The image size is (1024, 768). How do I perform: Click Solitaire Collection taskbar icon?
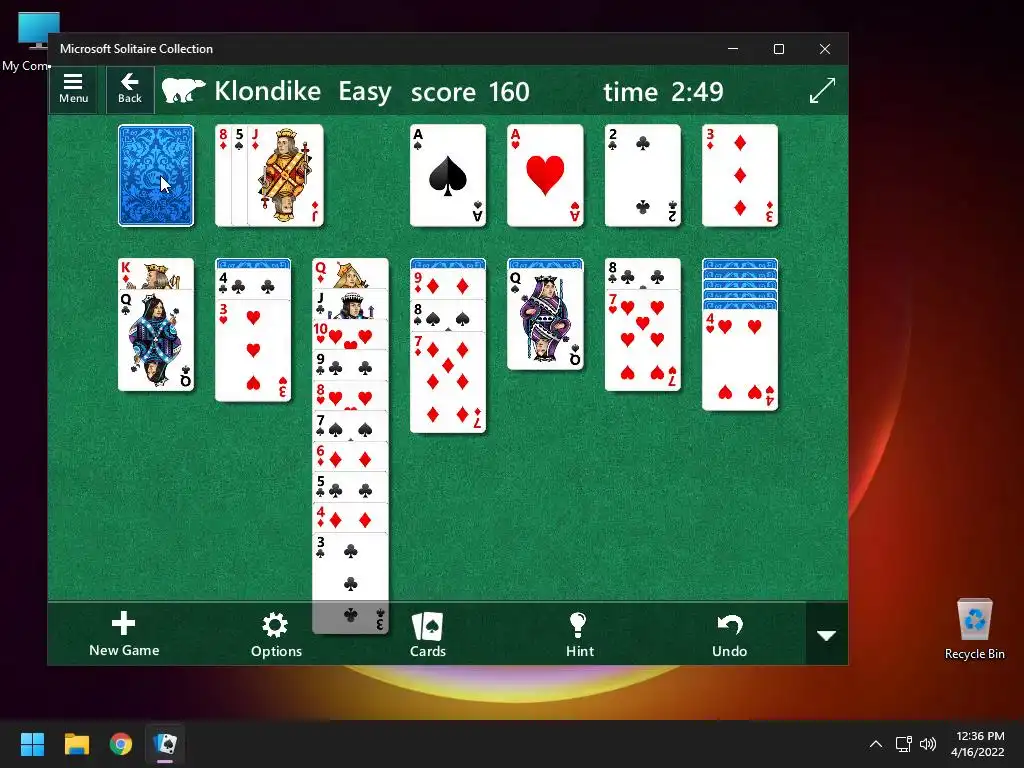(165, 744)
